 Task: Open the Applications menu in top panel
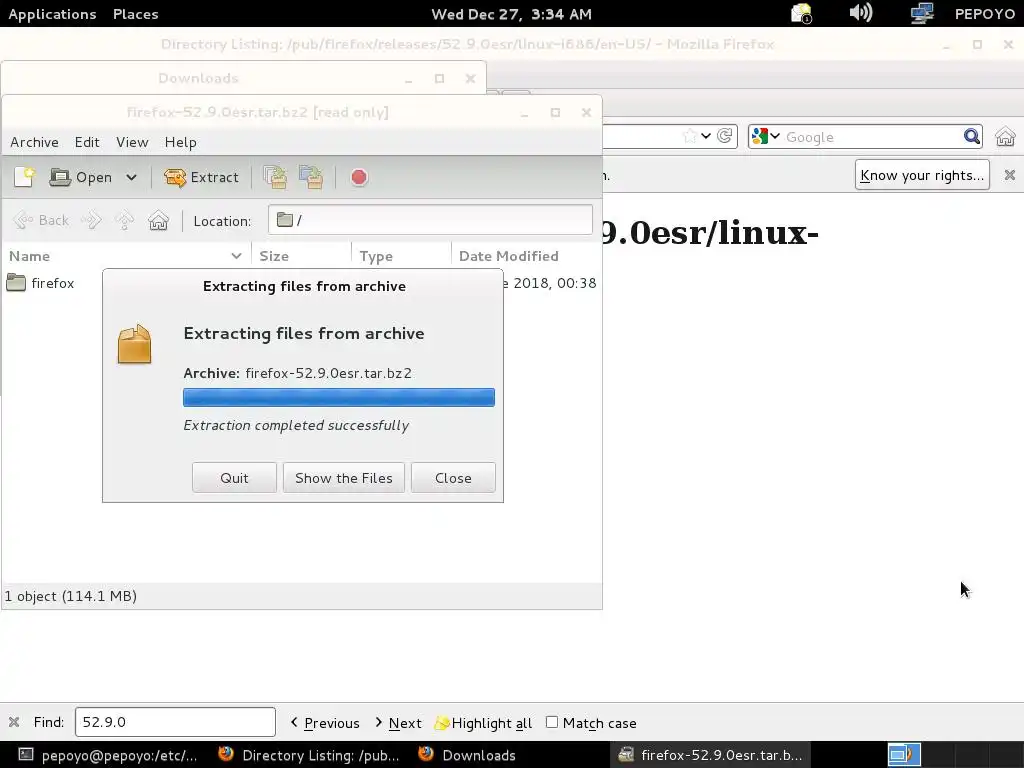[52, 14]
